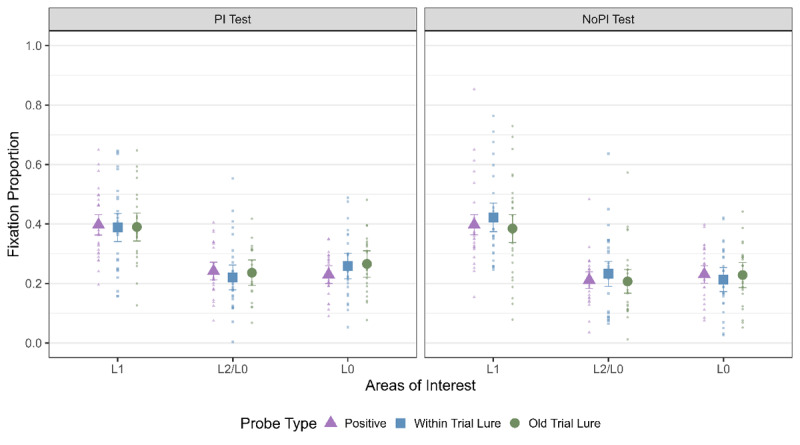Click the purple triangle at L2/L0 in NoPI Test
The height and width of the screenshot is (445, 800).
tap(589, 279)
